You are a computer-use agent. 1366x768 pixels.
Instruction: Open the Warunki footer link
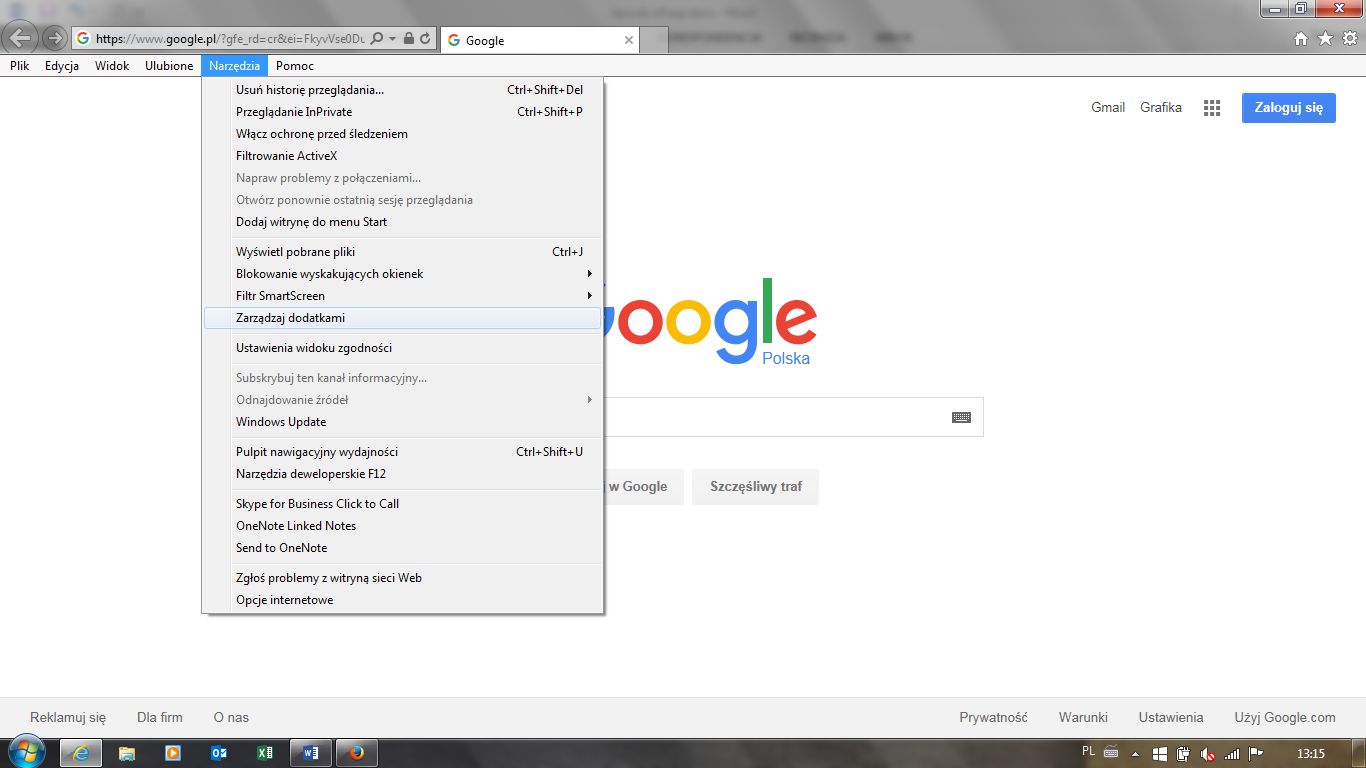[x=1083, y=717]
